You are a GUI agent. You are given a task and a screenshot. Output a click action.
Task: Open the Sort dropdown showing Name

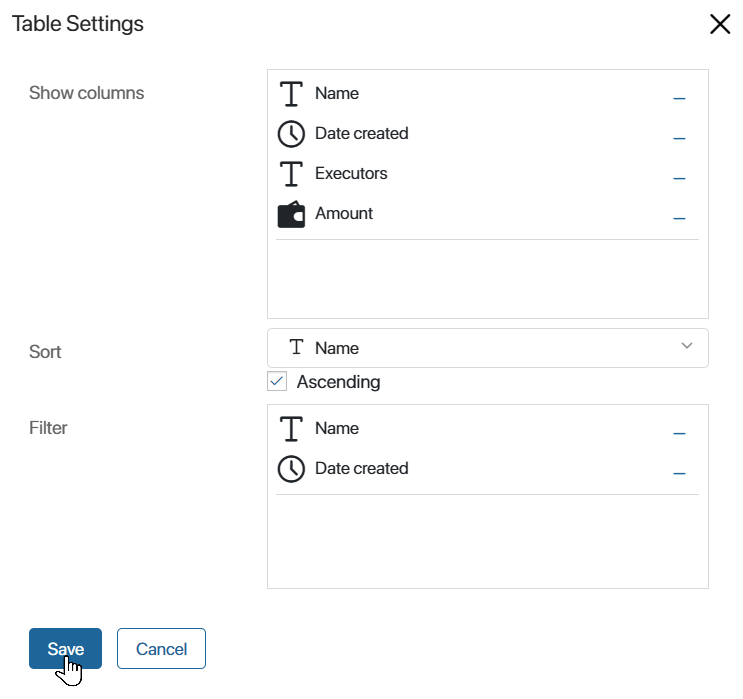point(488,348)
